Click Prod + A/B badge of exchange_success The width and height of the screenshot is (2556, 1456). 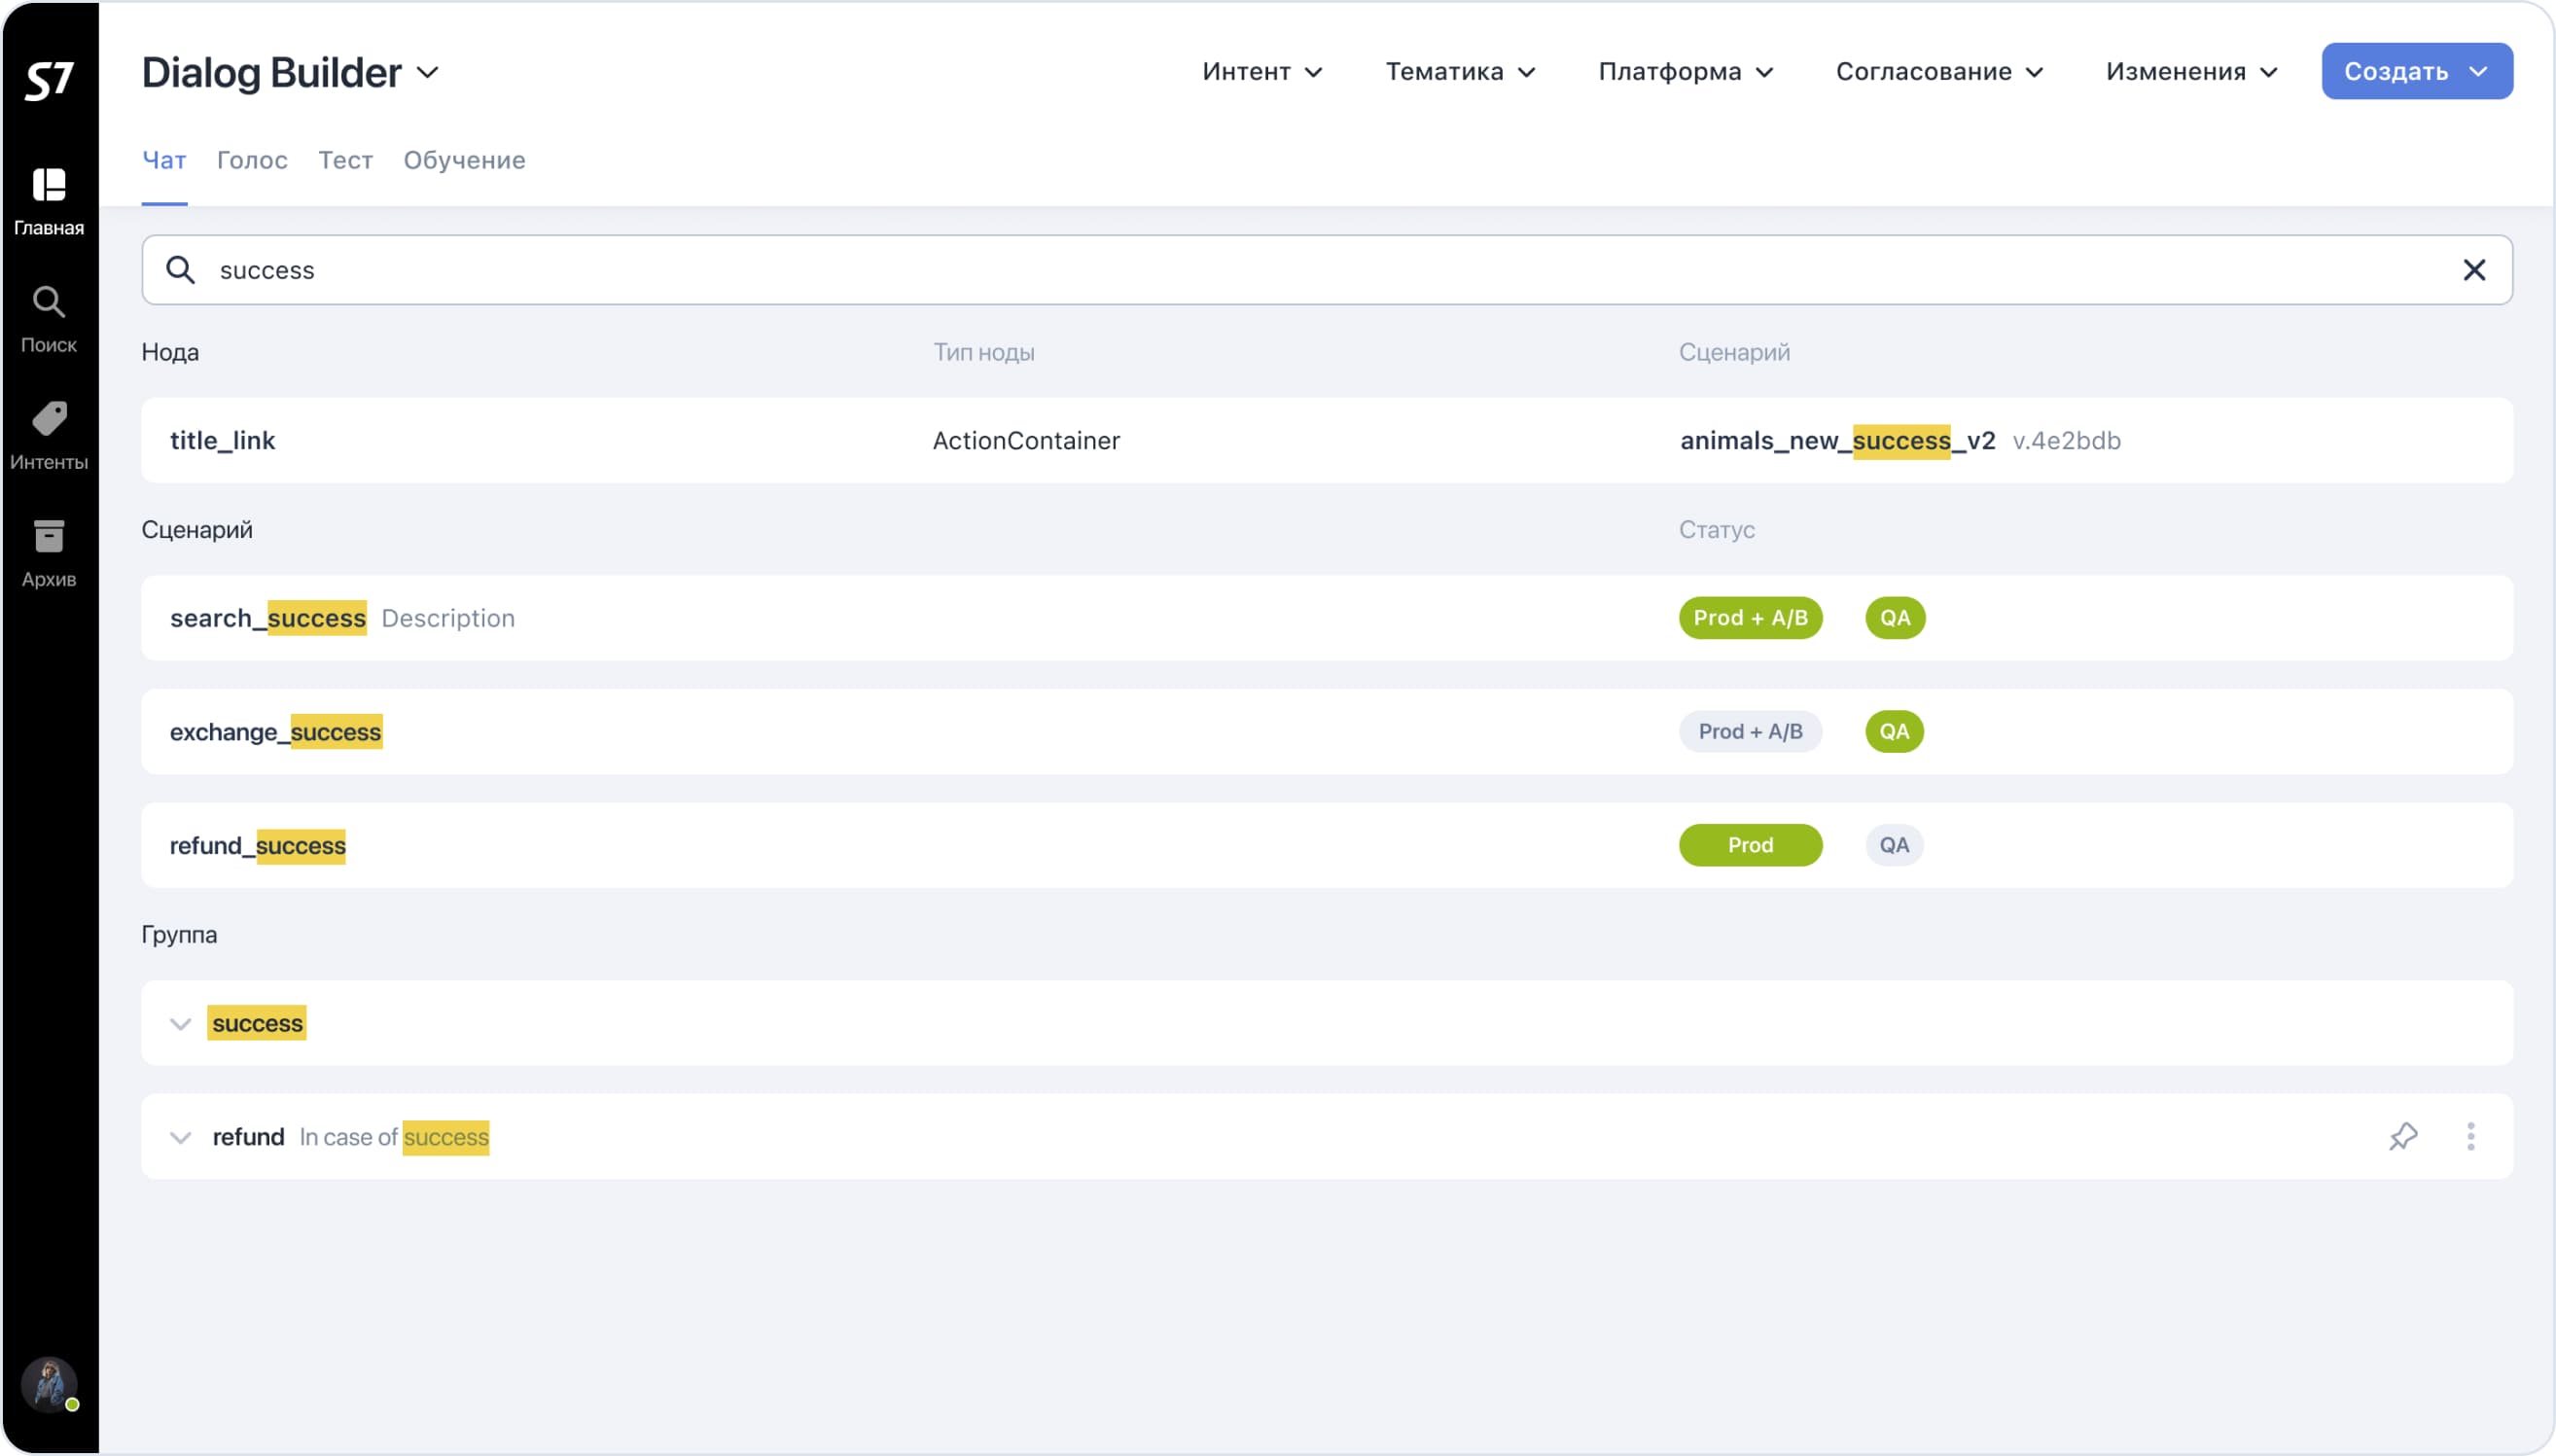click(x=1750, y=731)
